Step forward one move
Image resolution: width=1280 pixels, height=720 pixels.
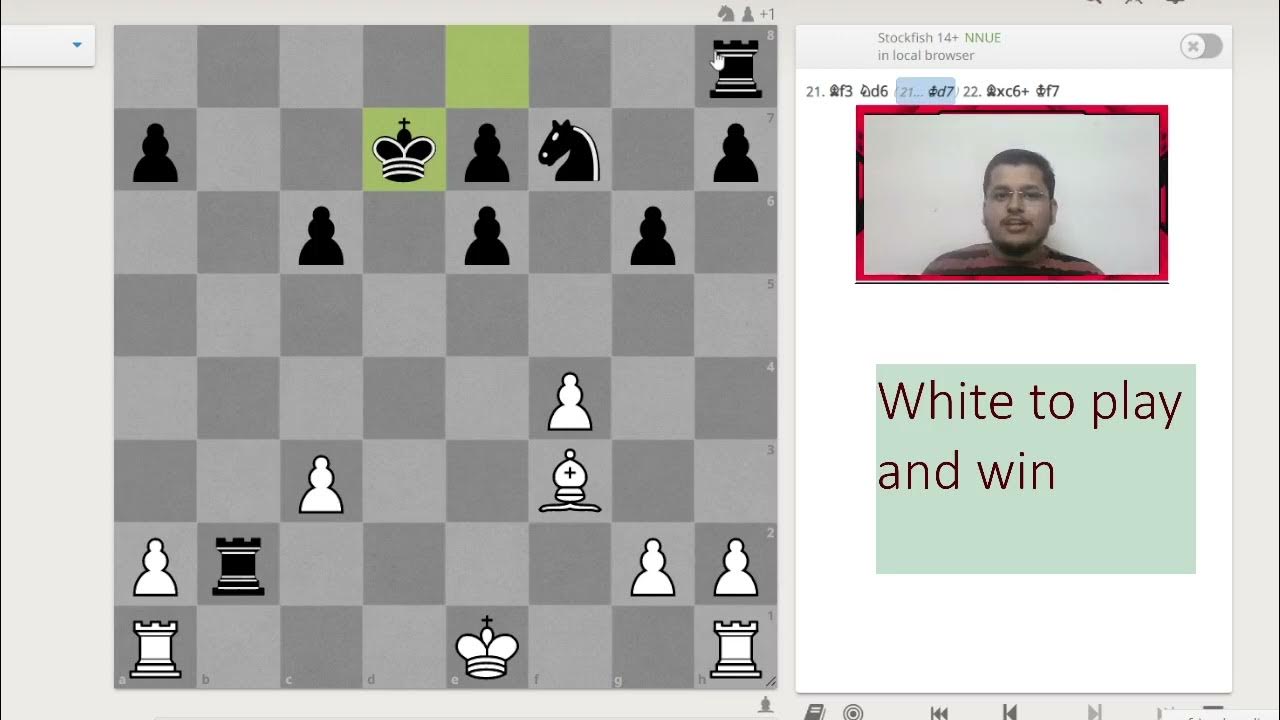pyautogui.click(x=1095, y=712)
